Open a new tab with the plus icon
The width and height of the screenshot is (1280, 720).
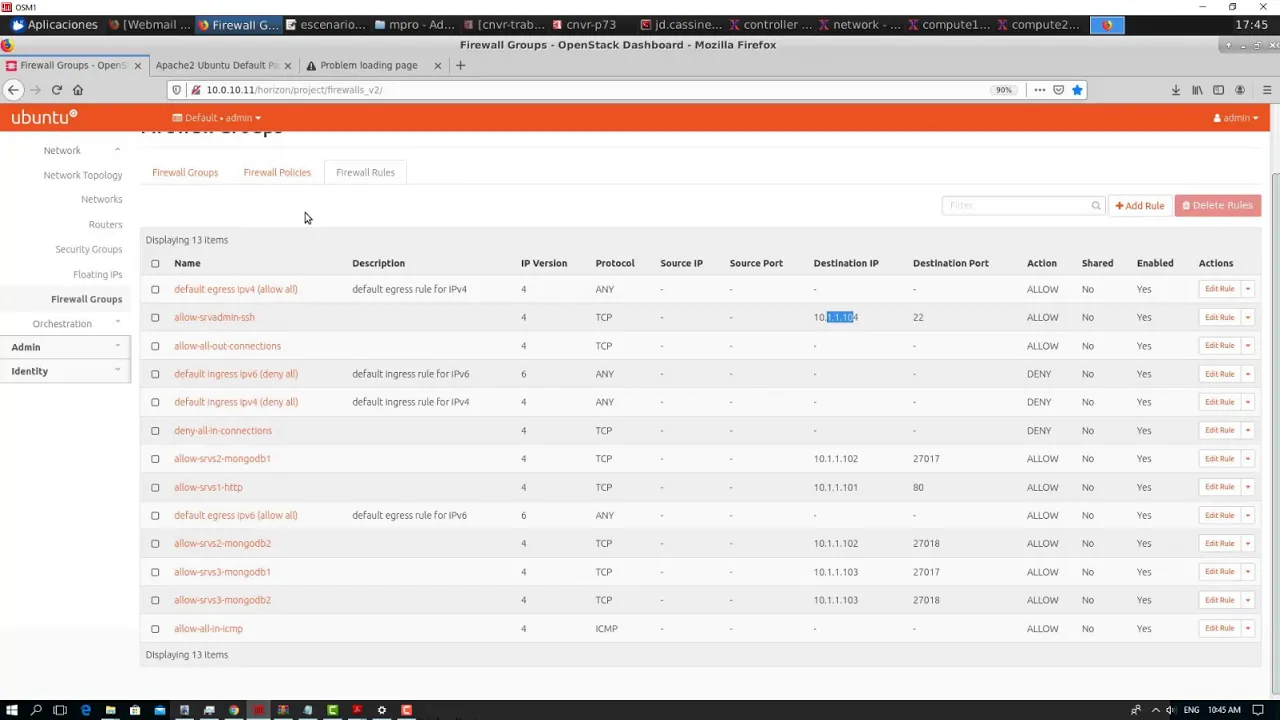point(460,65)
